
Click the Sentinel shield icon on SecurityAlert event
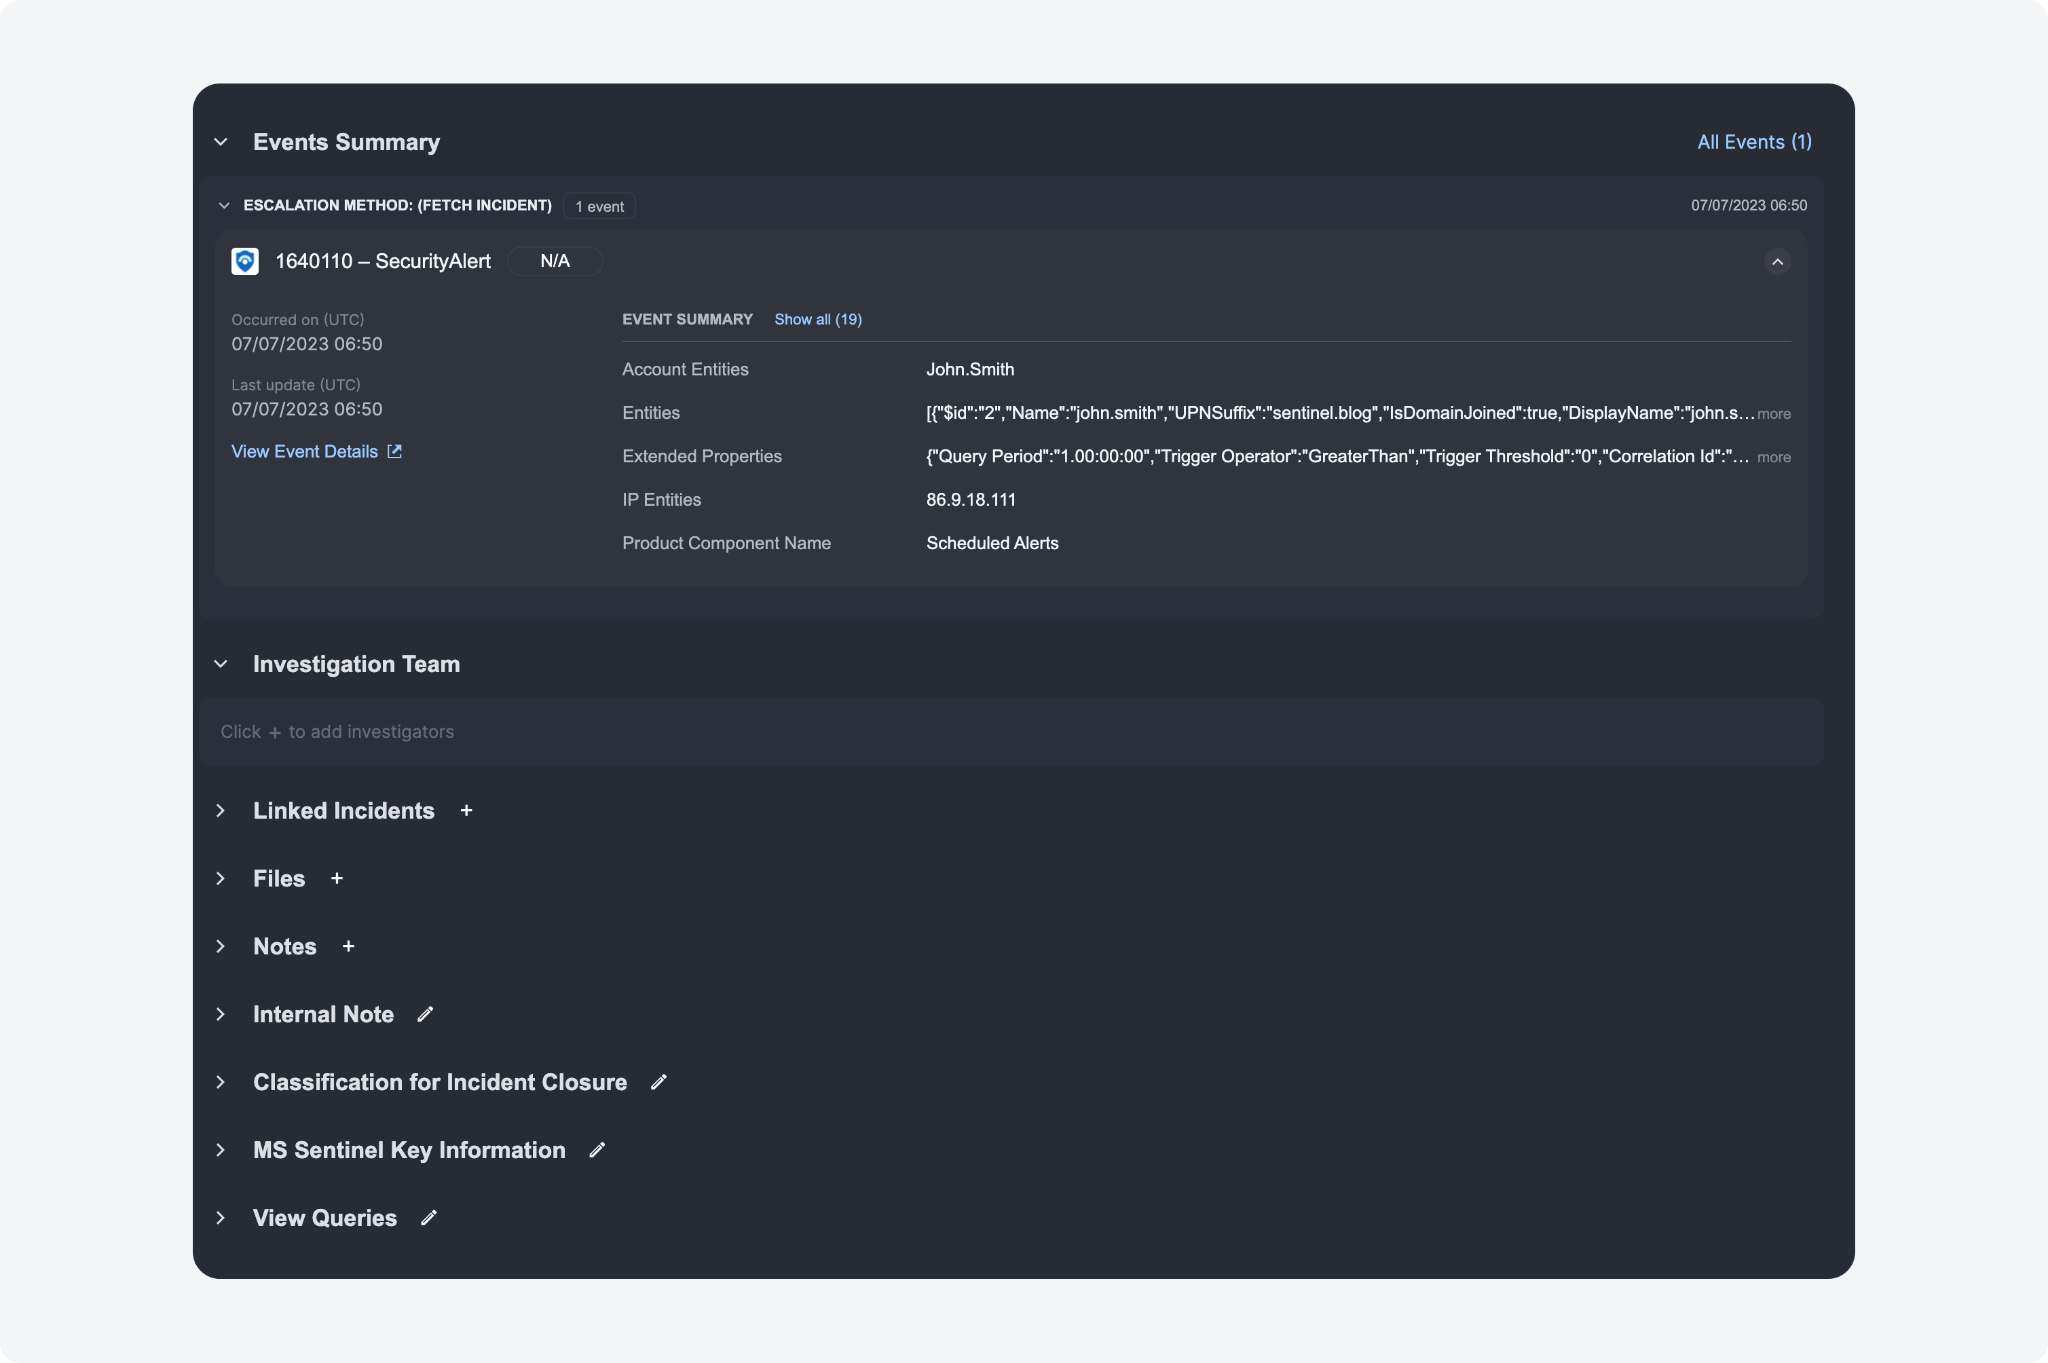coord(245,262)
